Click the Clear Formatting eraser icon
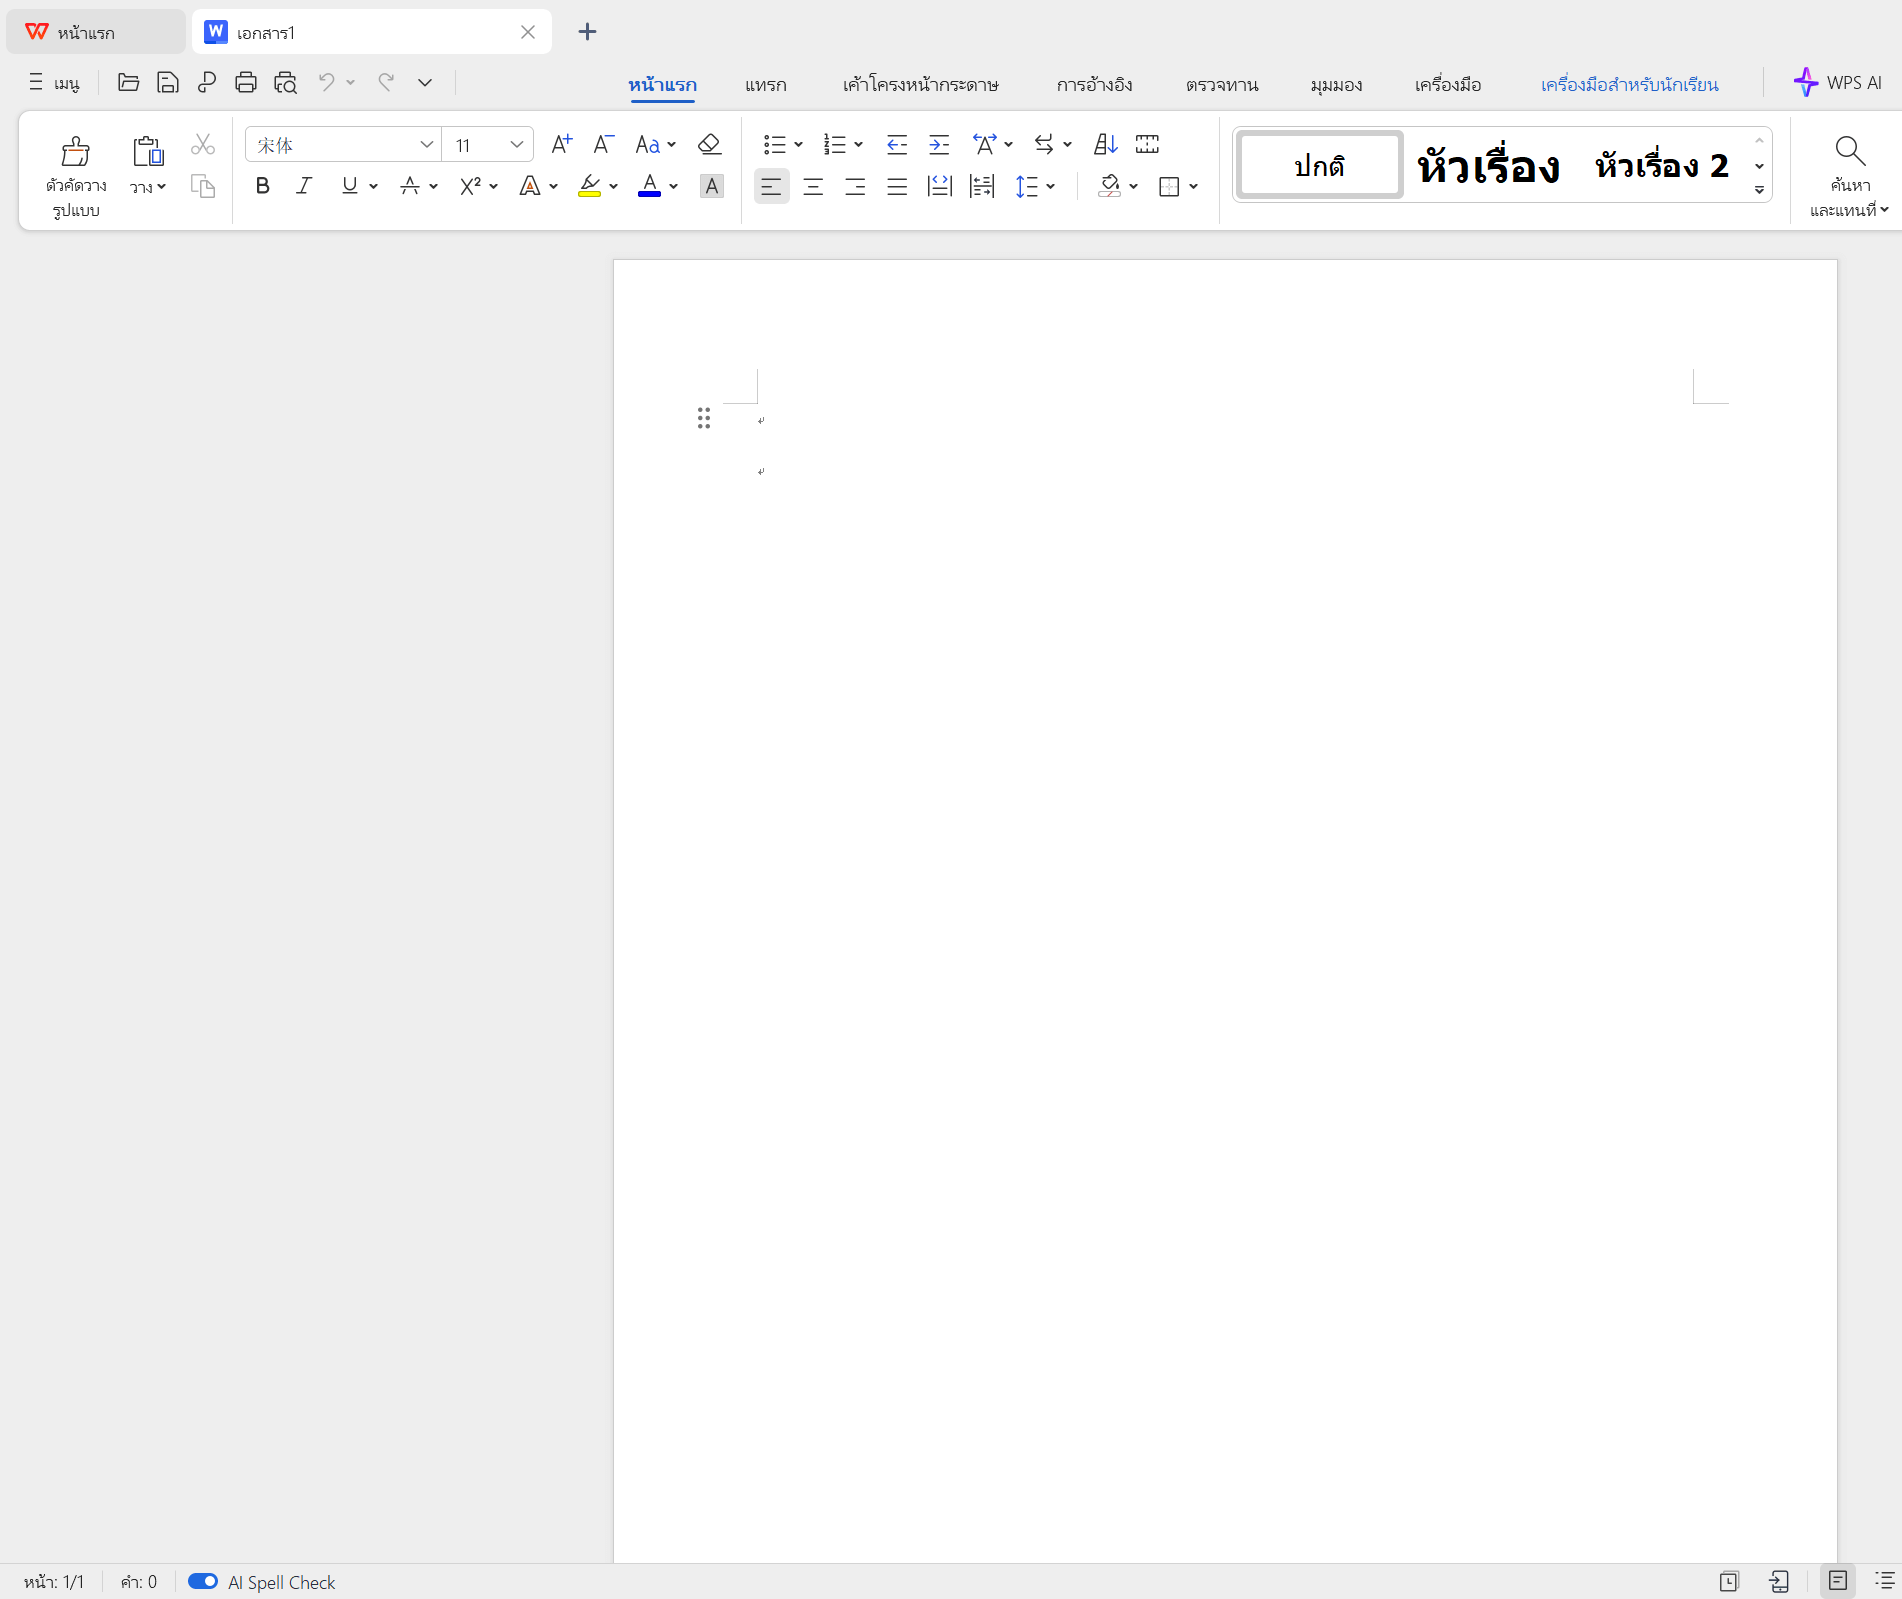The width and height of the screenshot is (1902, 1599). [709, 145]
